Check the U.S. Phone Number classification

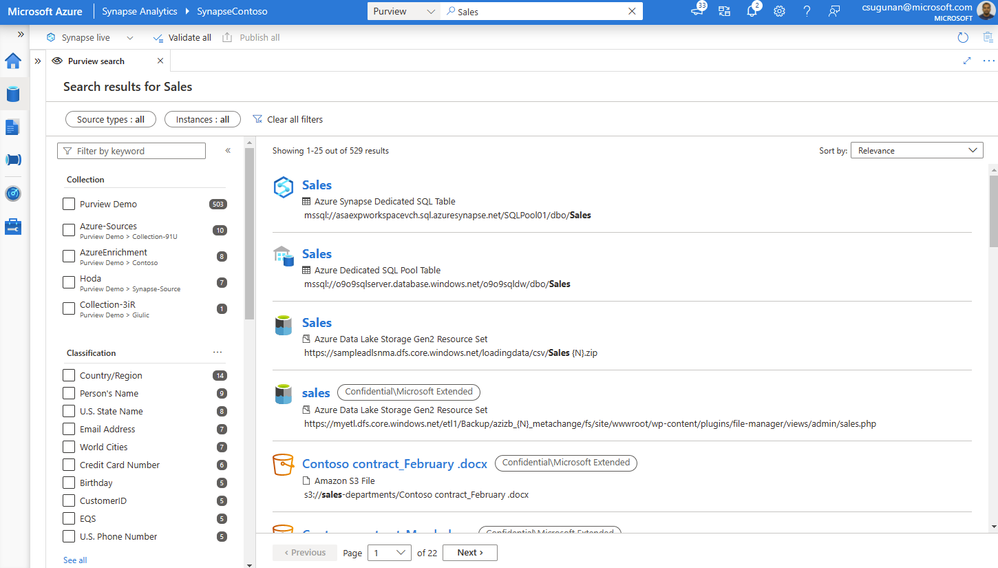tap(69, 536)
